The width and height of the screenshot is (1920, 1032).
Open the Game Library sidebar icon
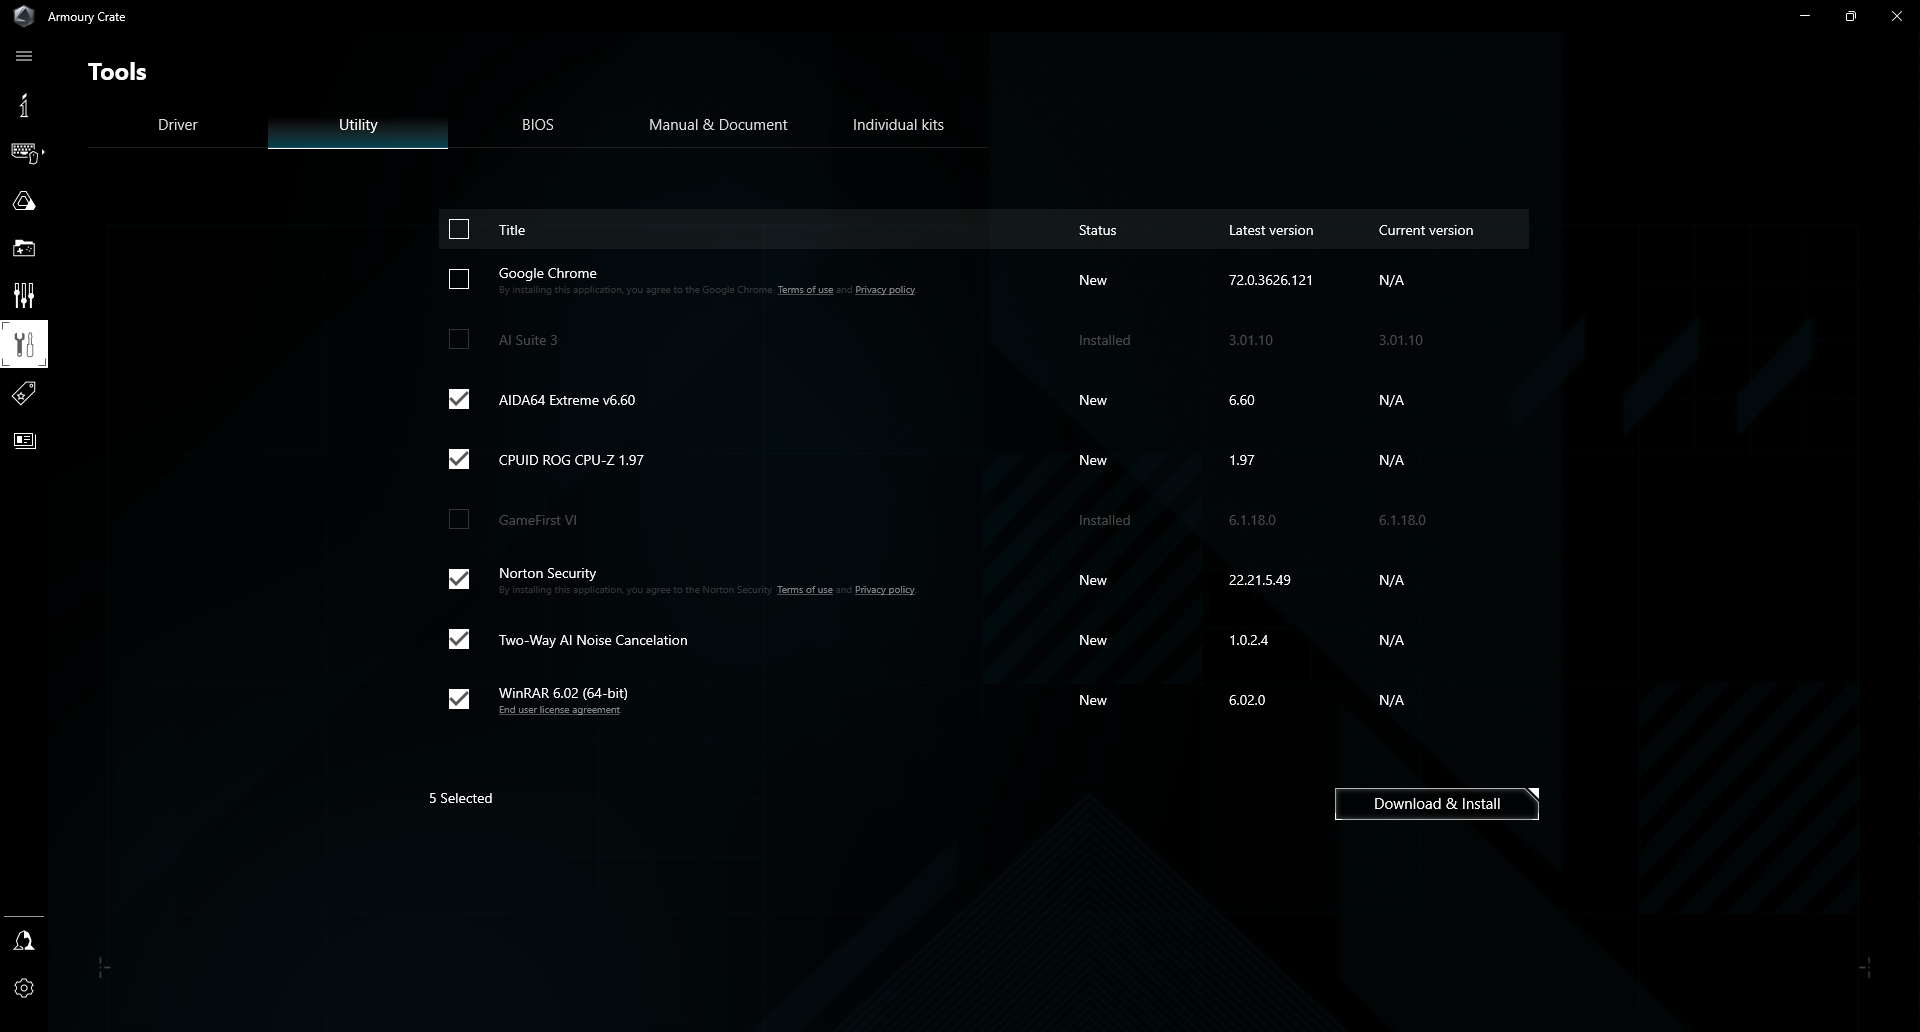[24, 248]
